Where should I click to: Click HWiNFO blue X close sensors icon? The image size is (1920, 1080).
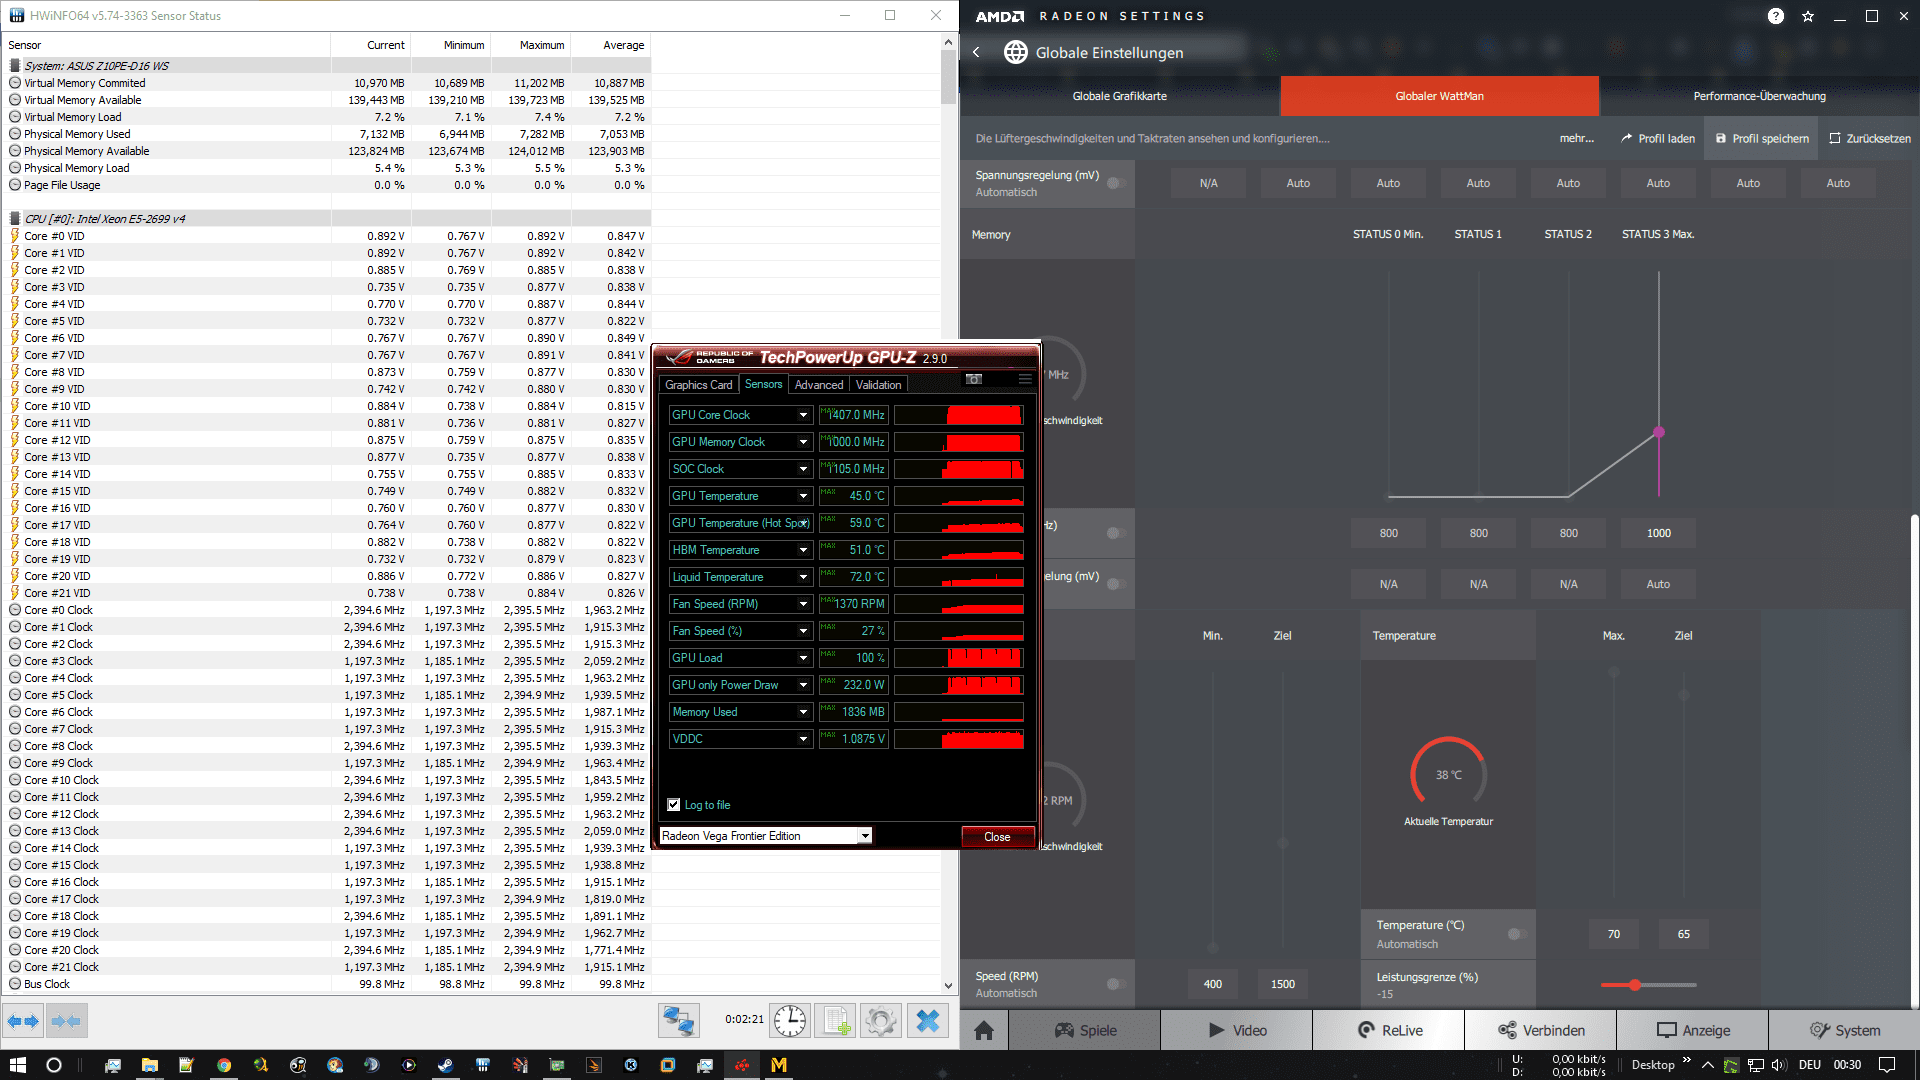(x=928, y=1021)
